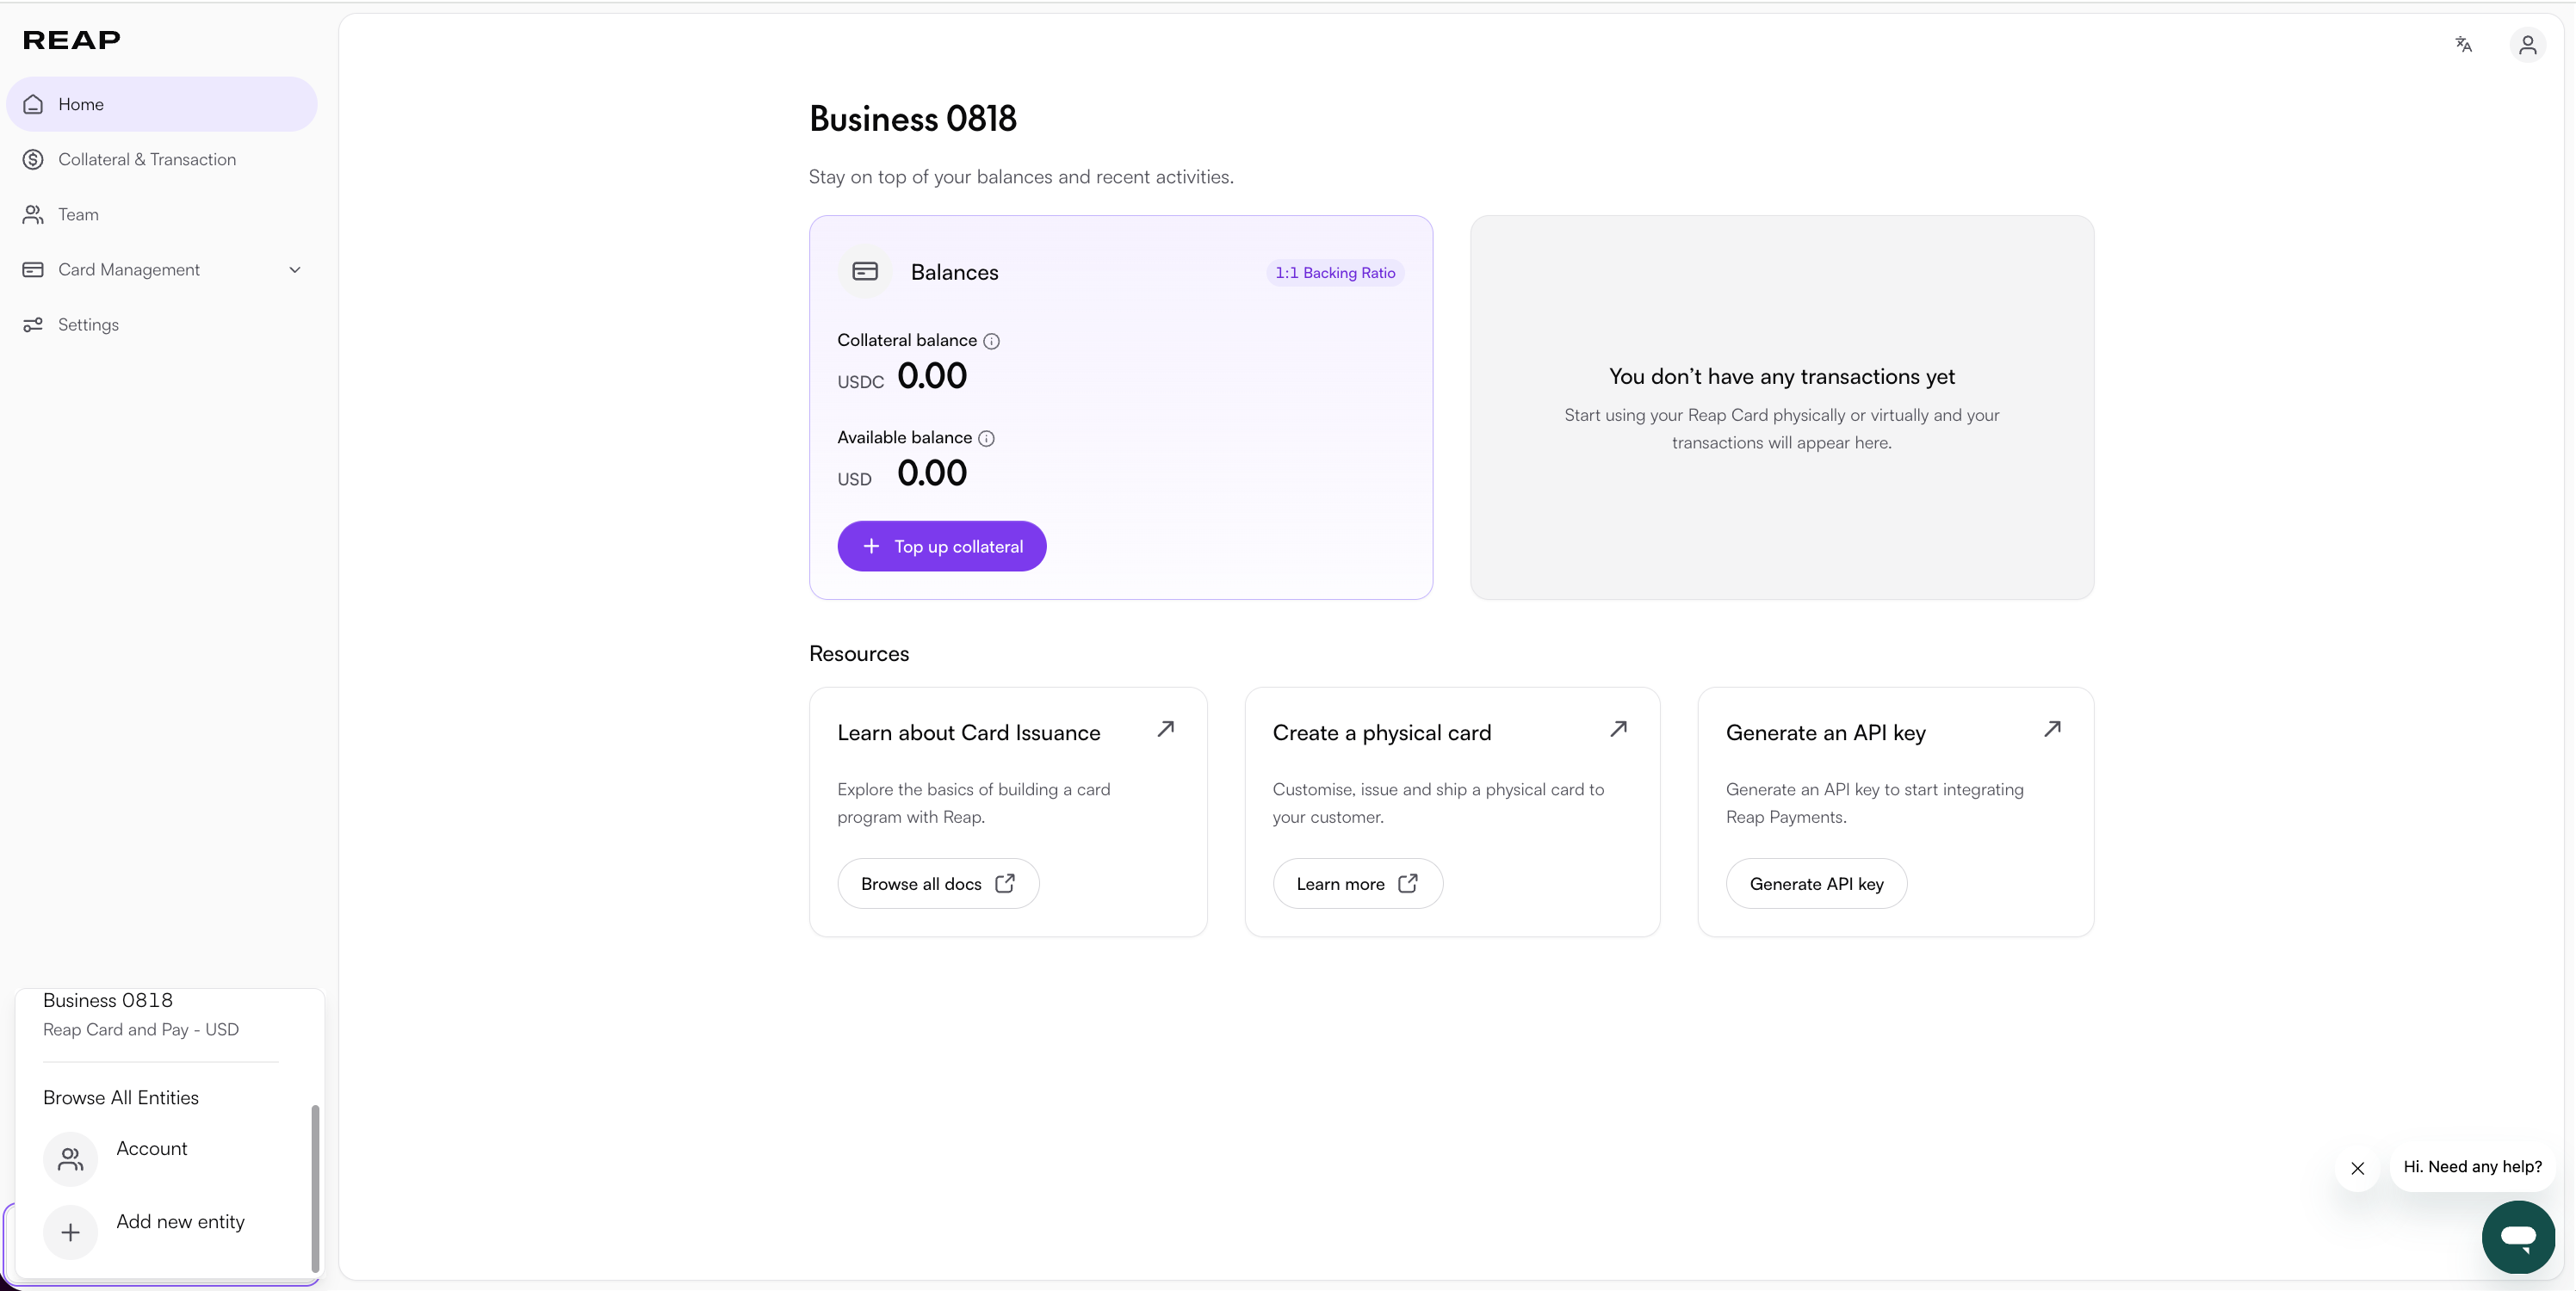Click Browse all docs button
Viewport: 2576px width, 1291px height.
[x=938, y=884]
